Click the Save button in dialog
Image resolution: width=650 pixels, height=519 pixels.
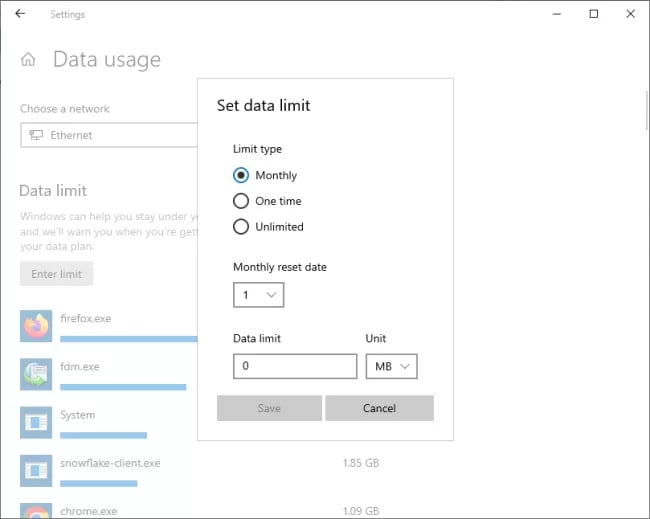pos(269,408)
